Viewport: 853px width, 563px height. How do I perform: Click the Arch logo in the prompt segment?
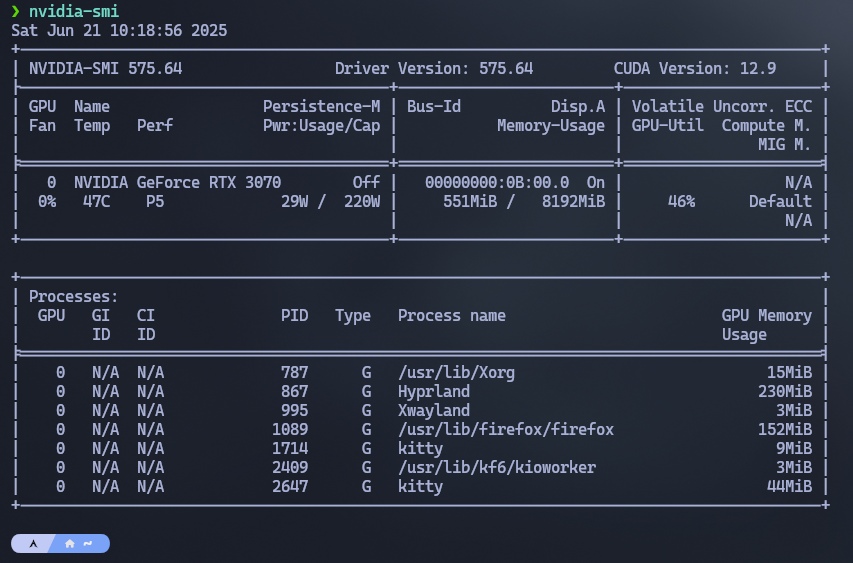pos(33,543)
